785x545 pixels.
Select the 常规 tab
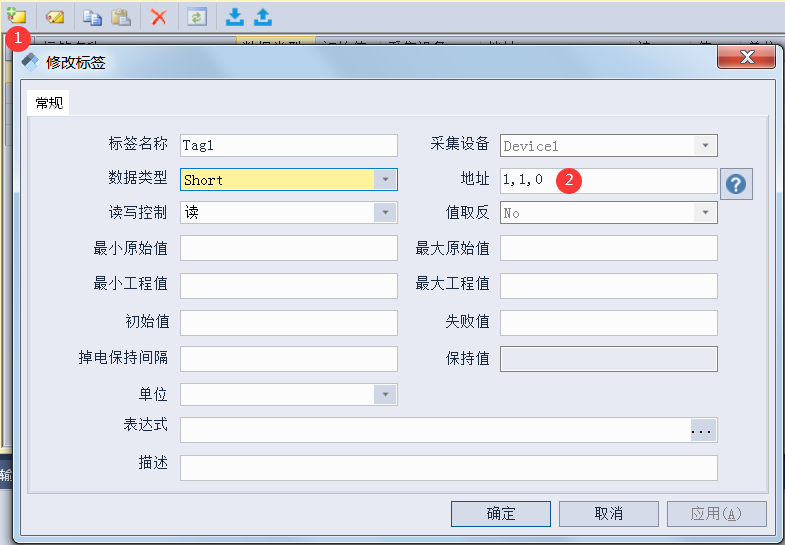pos(49,103)
